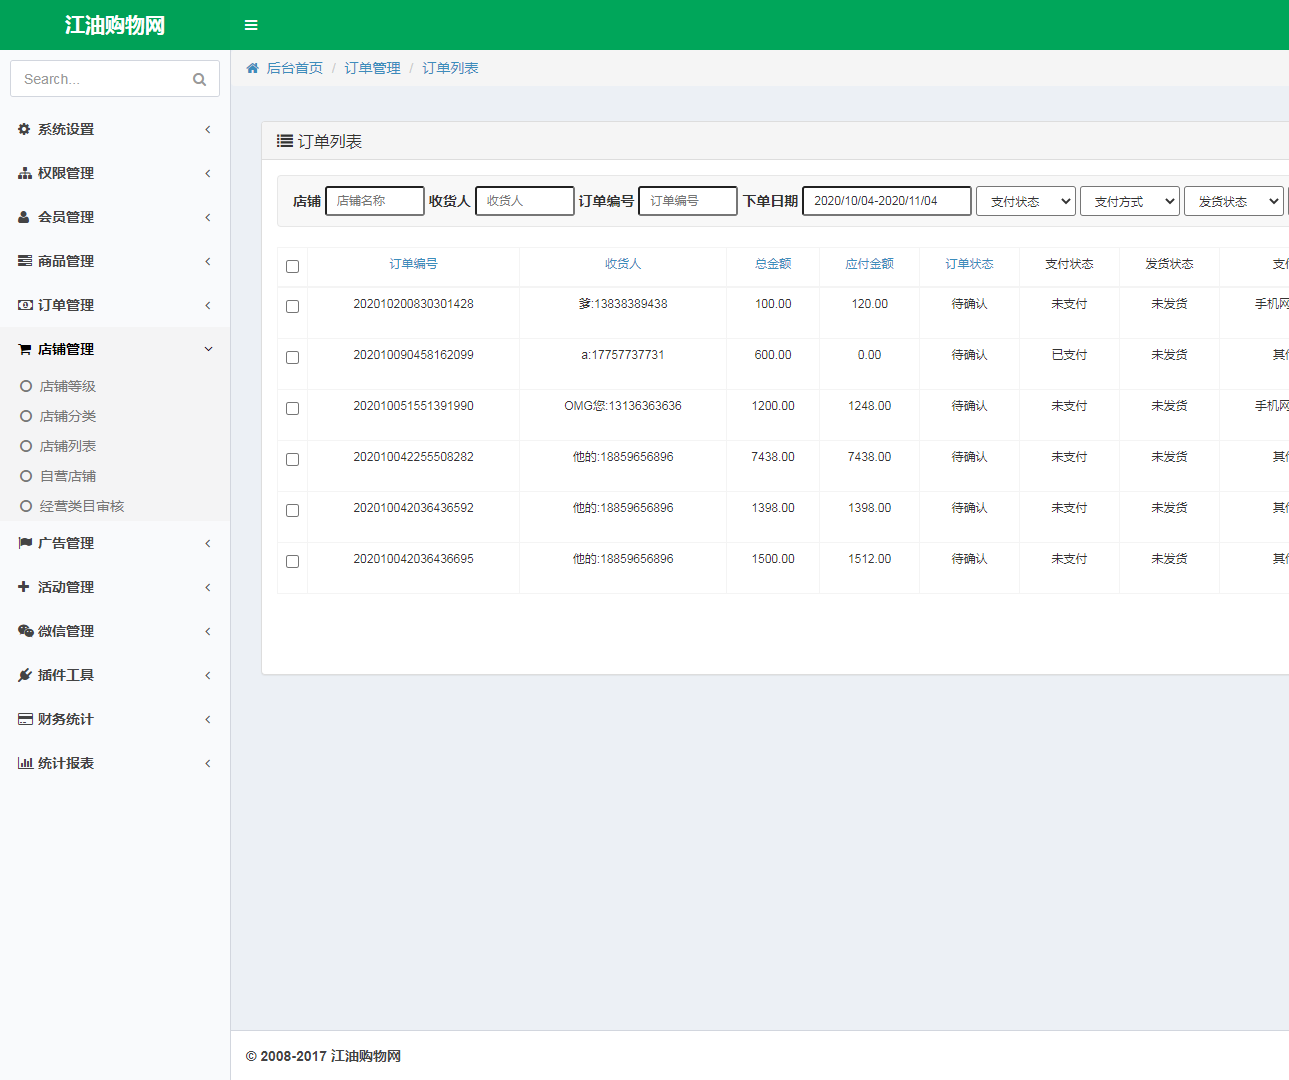Click the flag icon for 广告管理
Image resolution: width=1289 pixels, height=1080 pixels.
[x=25, y=543]
